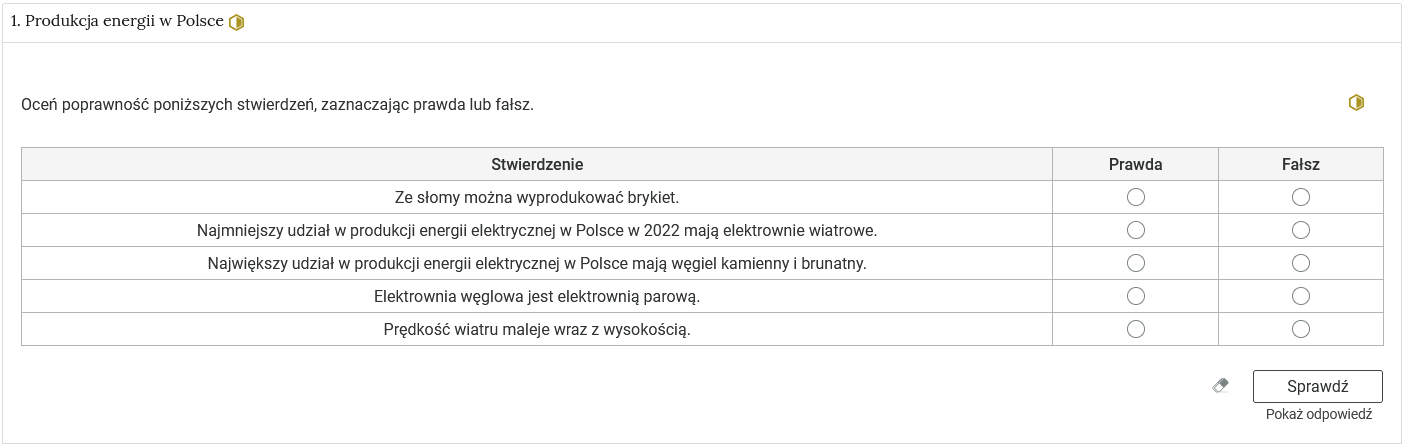Click the Prawda column header
The height and width of the screenshot is (444, 1403).
pos(1135,164)
